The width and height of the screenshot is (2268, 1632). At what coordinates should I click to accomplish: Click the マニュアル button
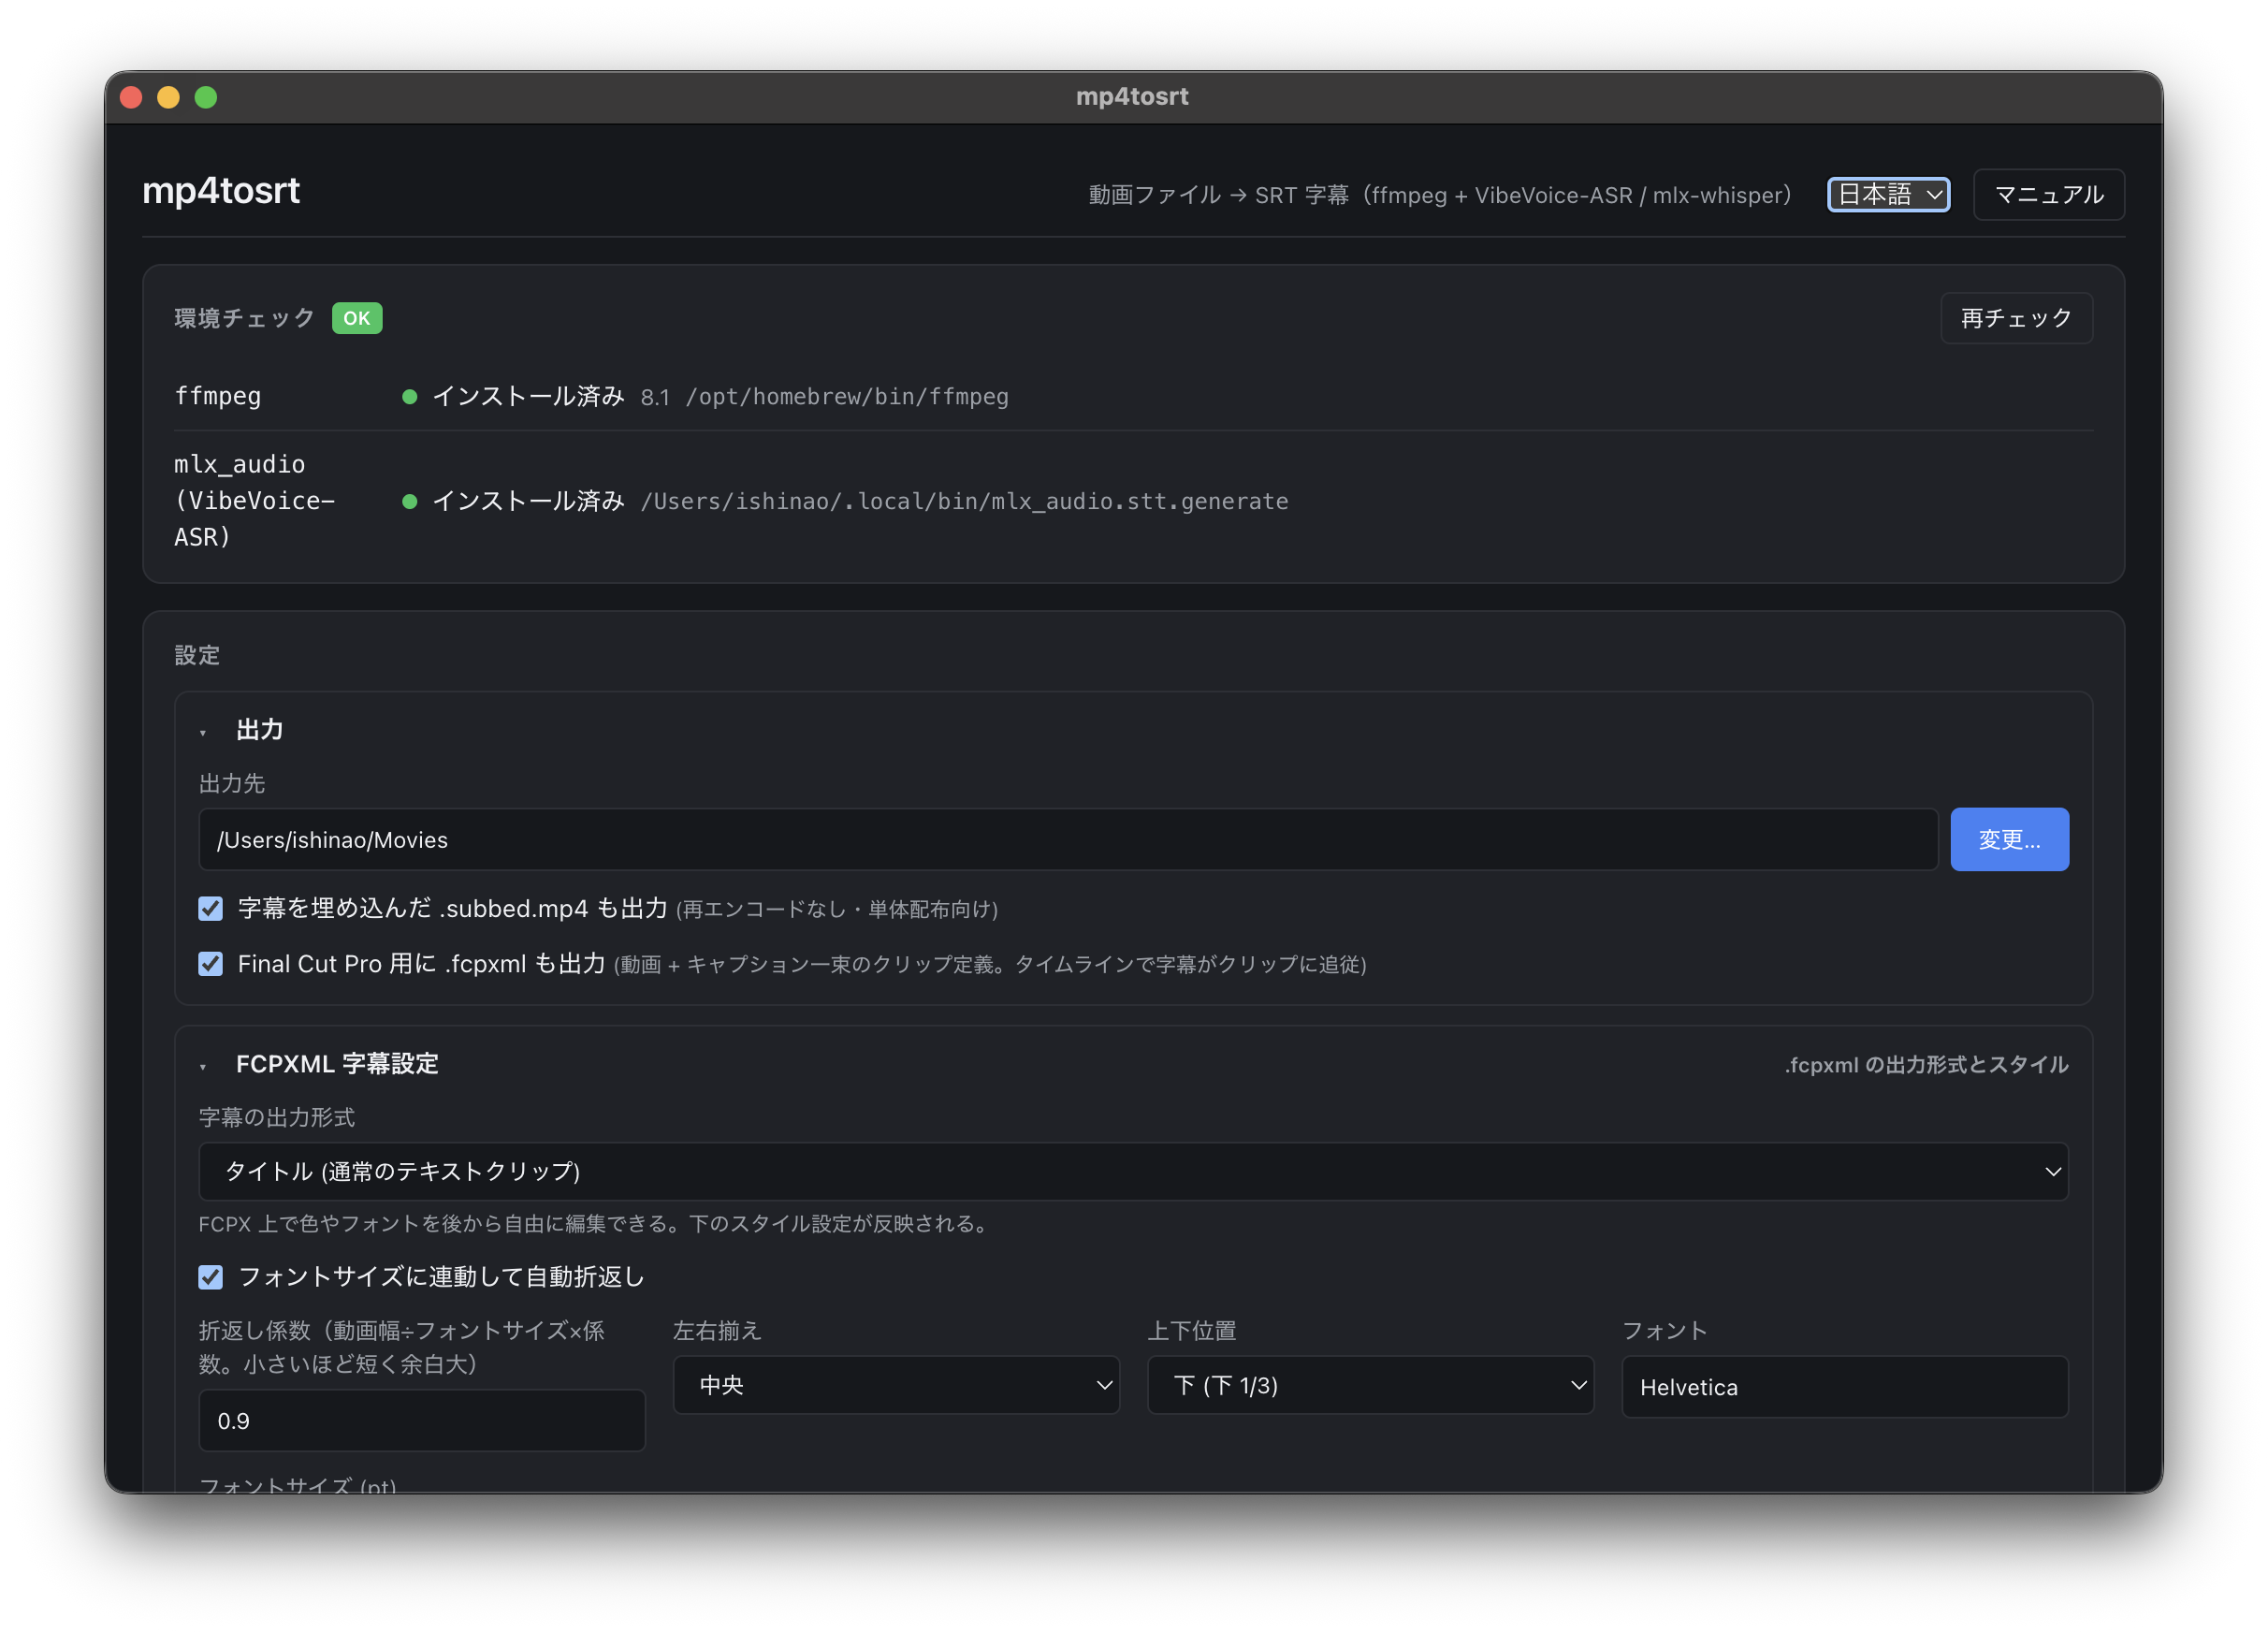pyautogui.click(x=2048, y=194)
